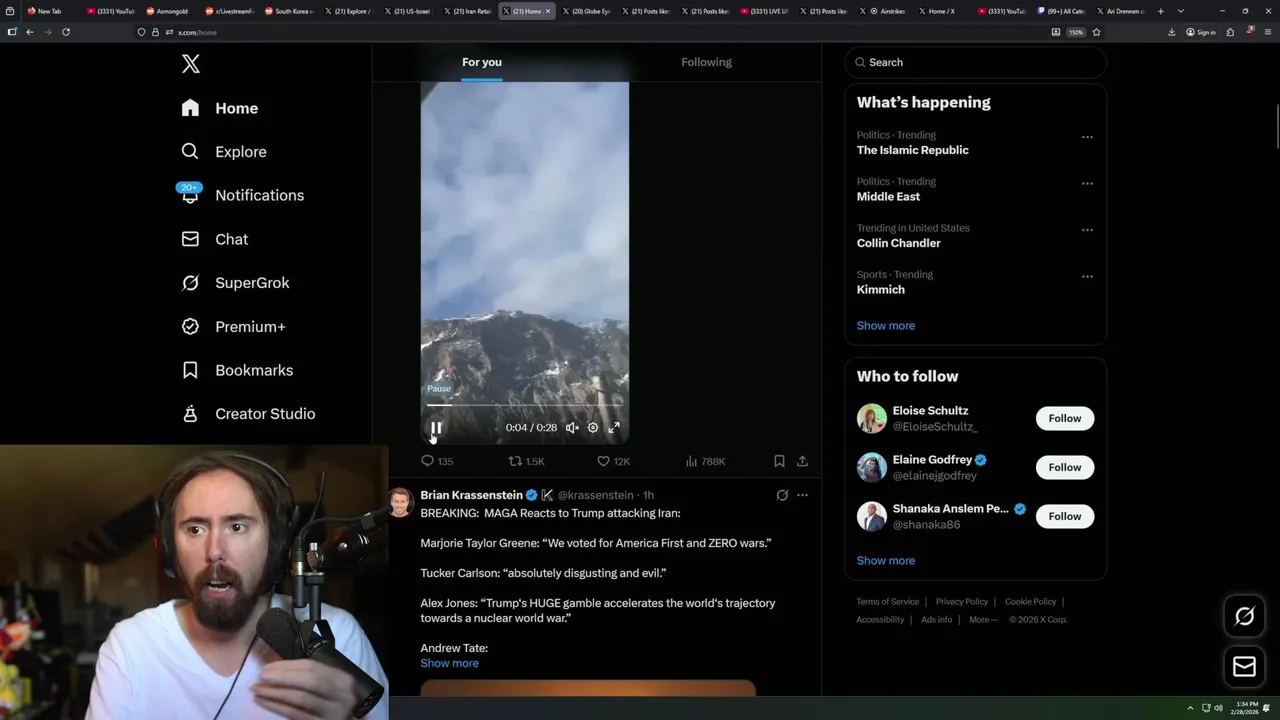This screenshot has width=1280, height=720.
Task: Open Eloise Schultz's profile avatar
Action: click(x=872, y=418)
